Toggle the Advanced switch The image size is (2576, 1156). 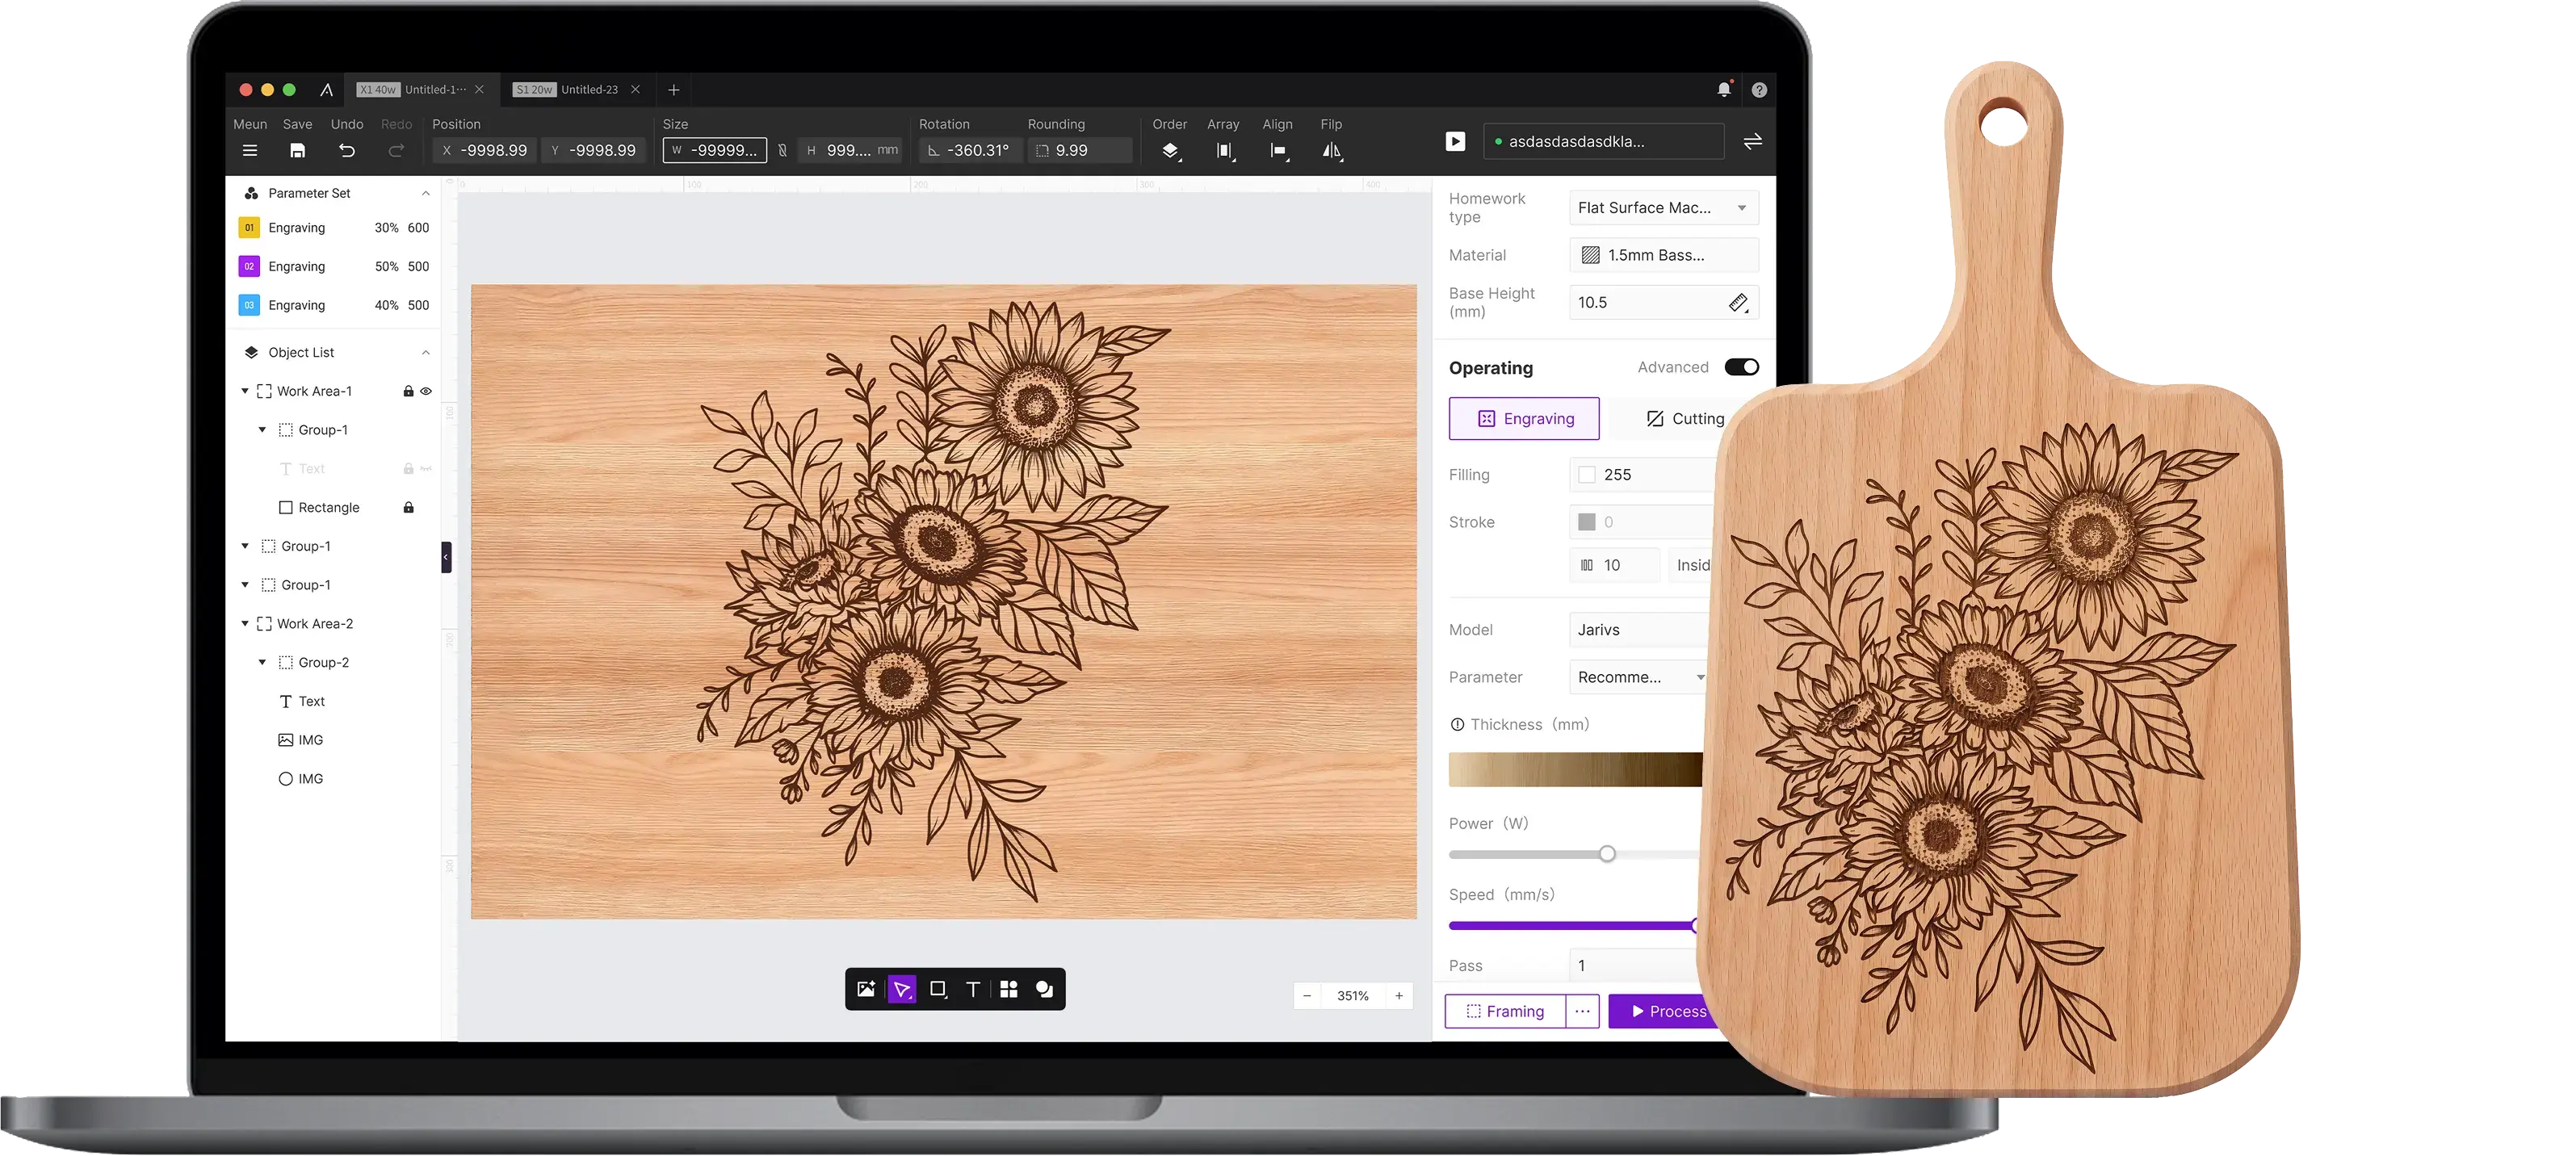pyautogui.click(x=1741, y=367)
